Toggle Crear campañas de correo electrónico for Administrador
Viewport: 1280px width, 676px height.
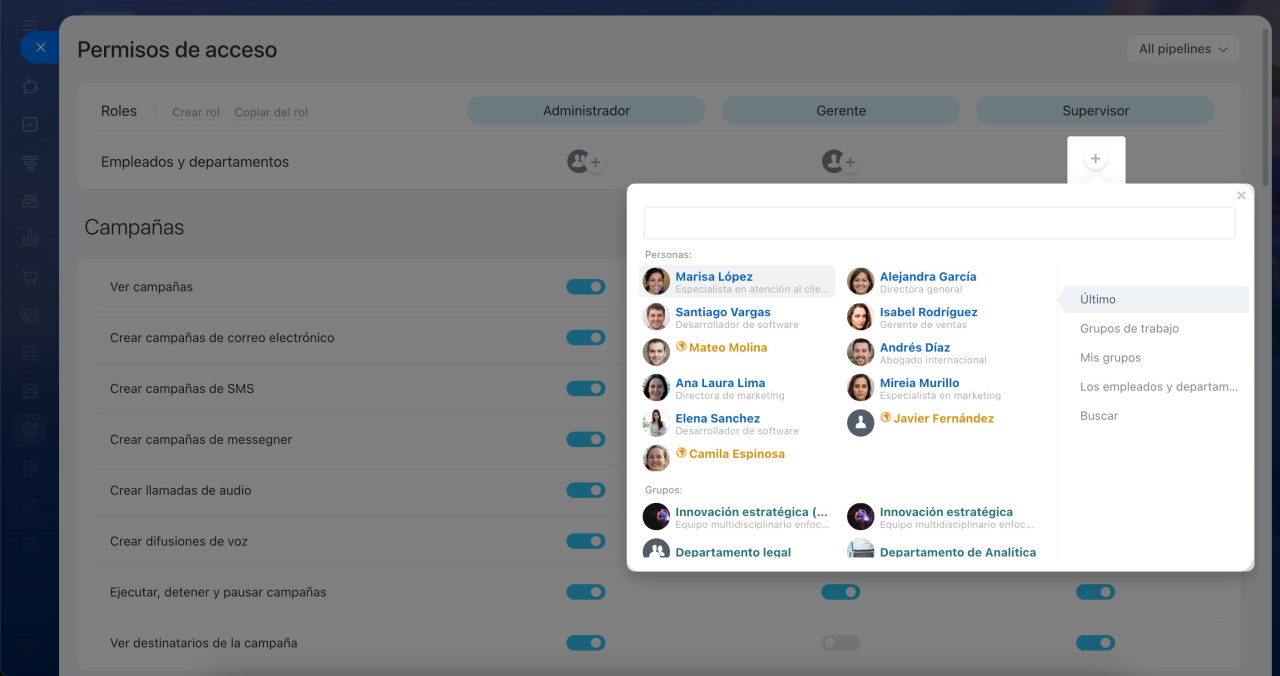tap(586, 338)
